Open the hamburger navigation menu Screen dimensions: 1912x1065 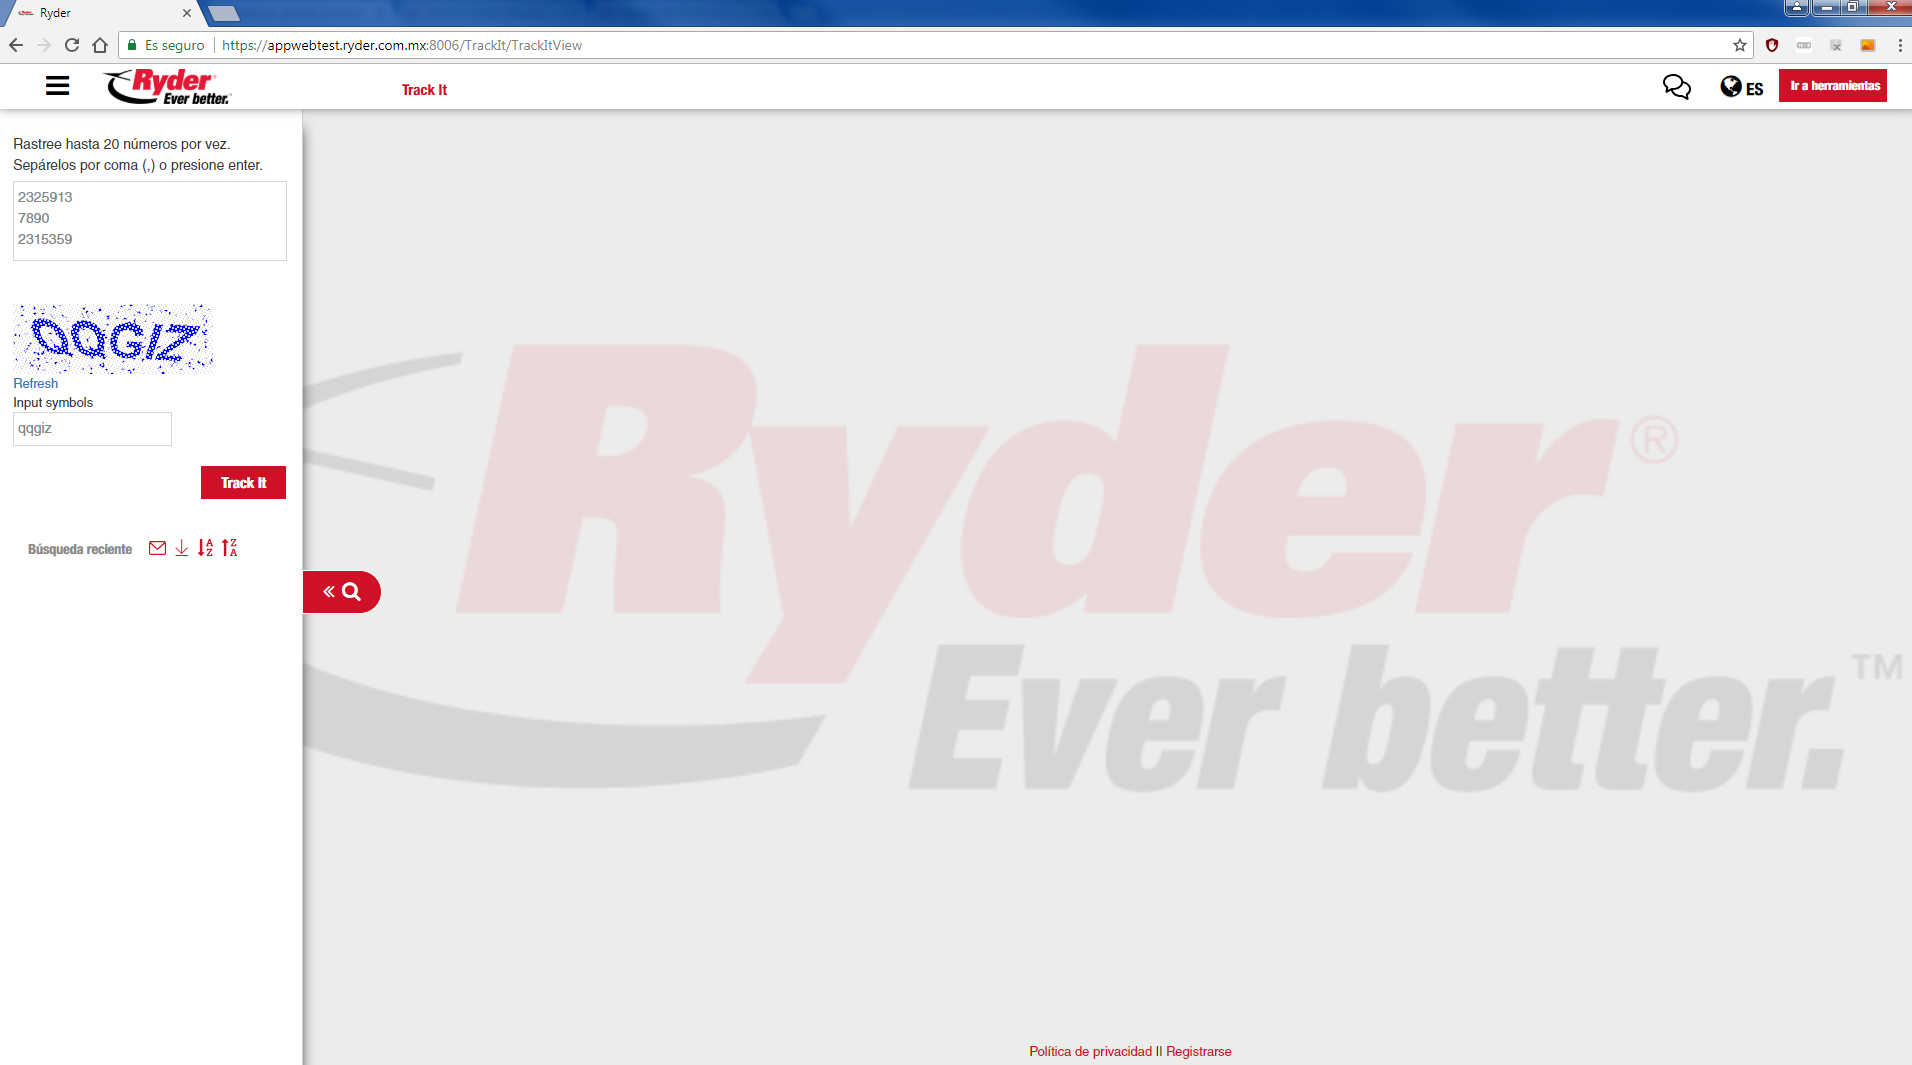coord(57,86)
